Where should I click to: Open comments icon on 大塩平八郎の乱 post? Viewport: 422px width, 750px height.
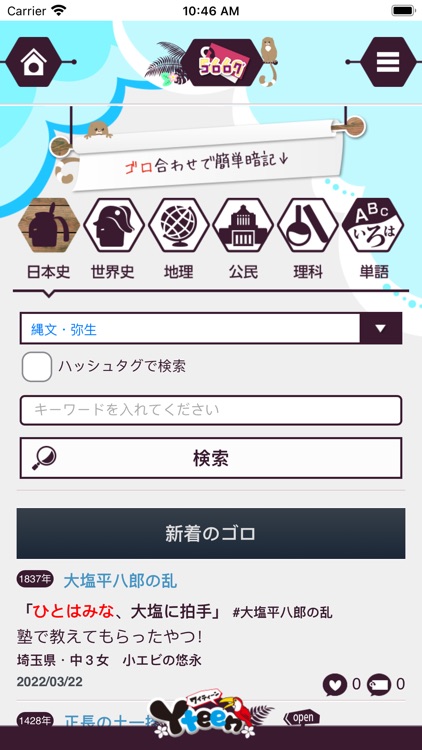(x=378, y=685)
